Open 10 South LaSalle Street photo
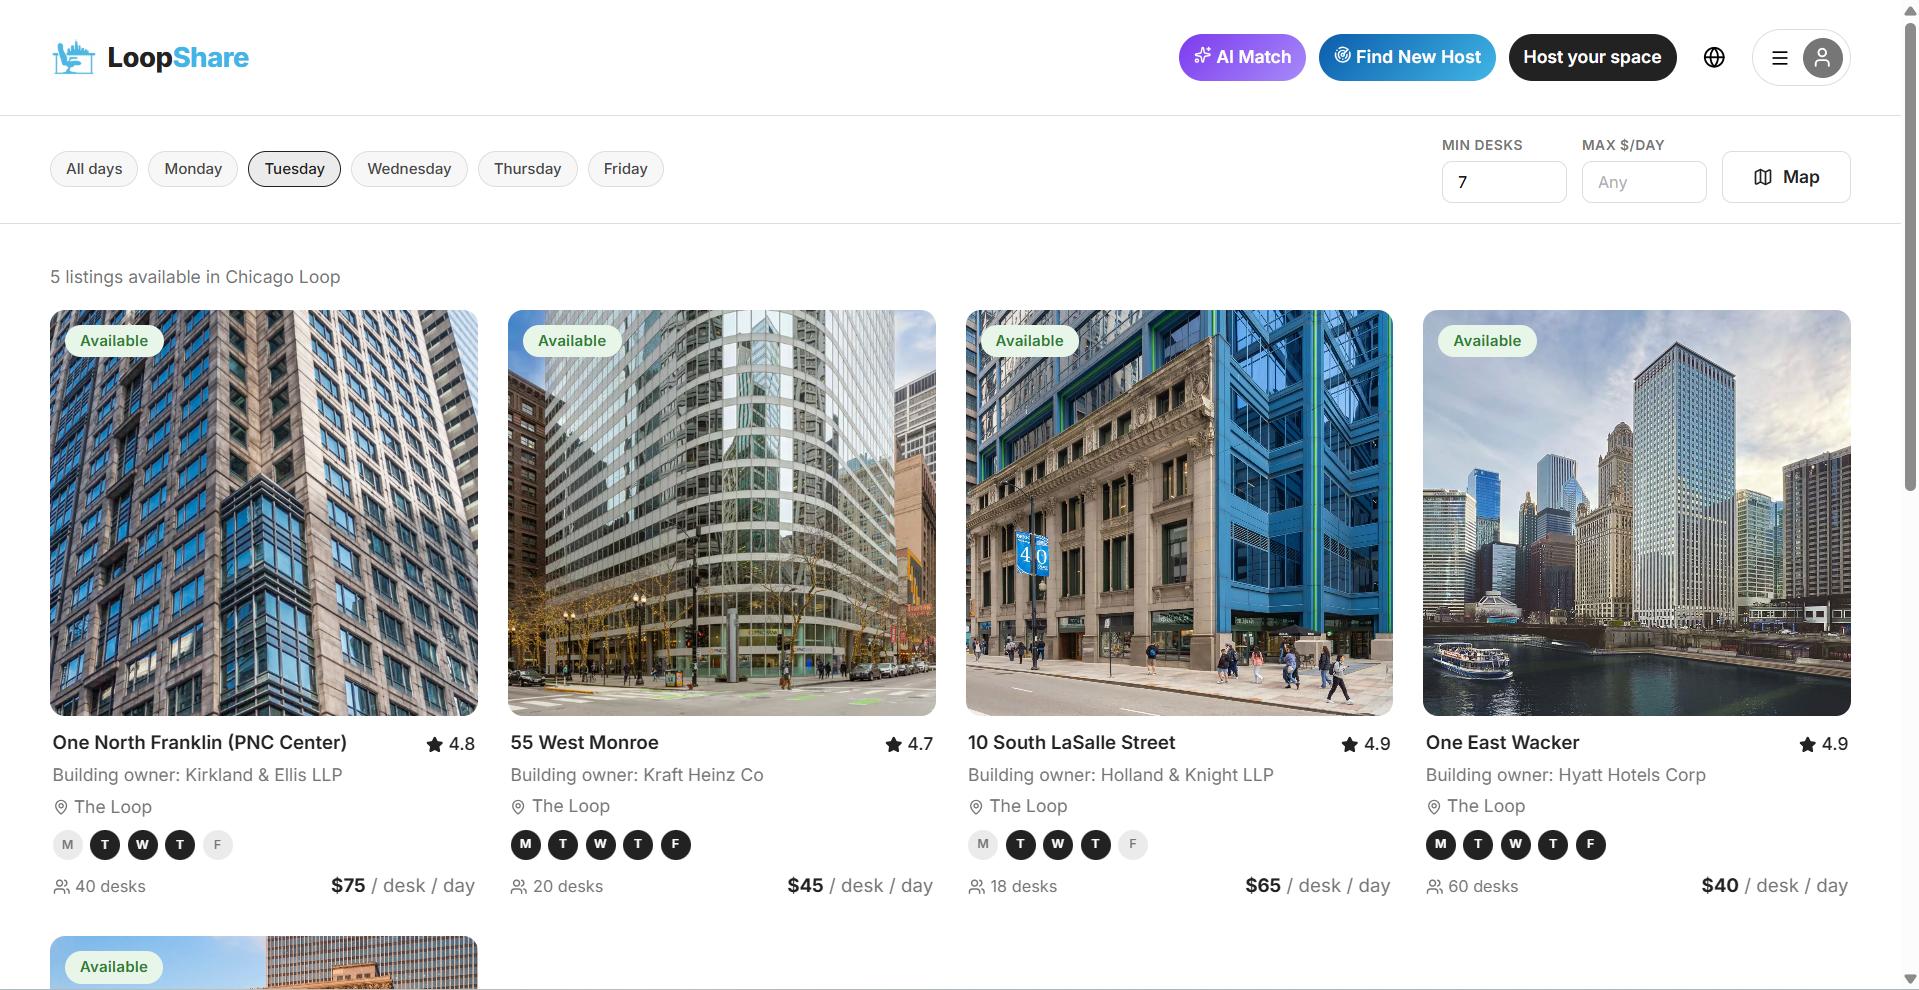 1179,513
